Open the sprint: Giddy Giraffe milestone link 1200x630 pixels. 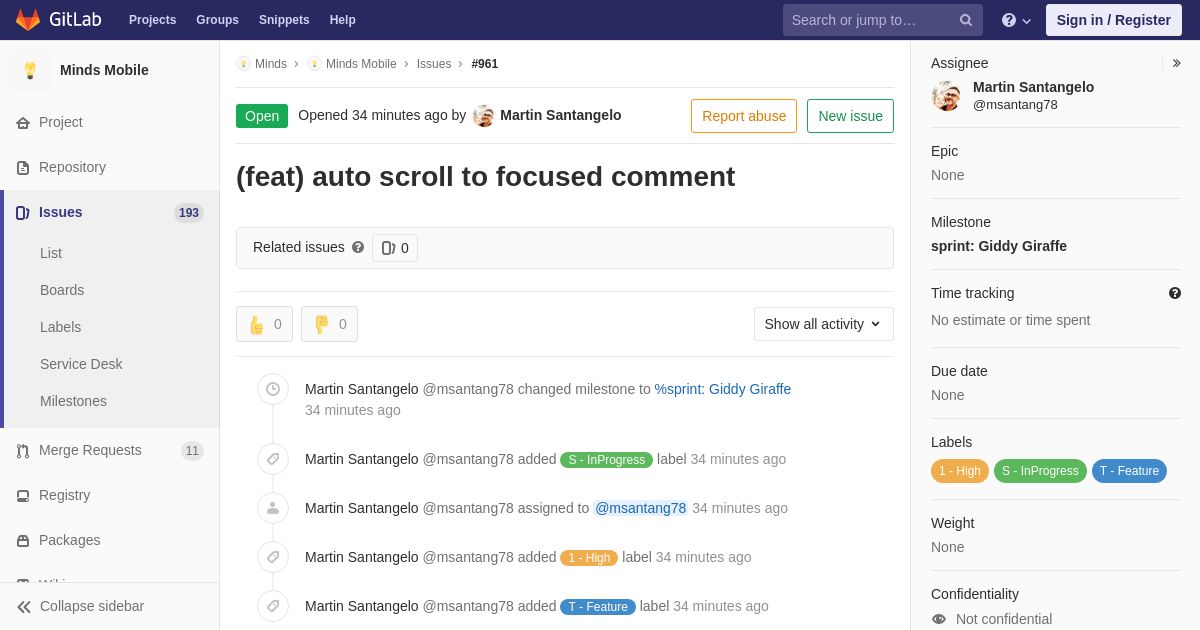(999, 246)
